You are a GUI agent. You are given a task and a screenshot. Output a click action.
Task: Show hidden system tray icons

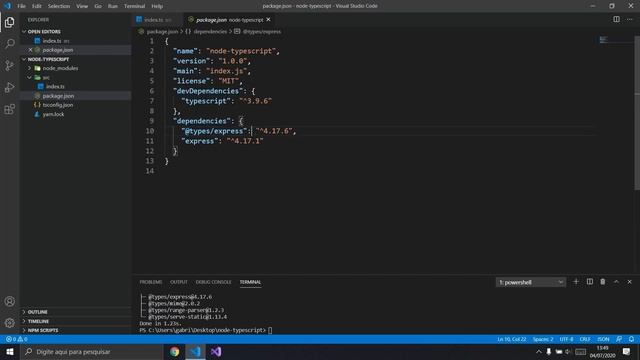(x=539, y=351)
